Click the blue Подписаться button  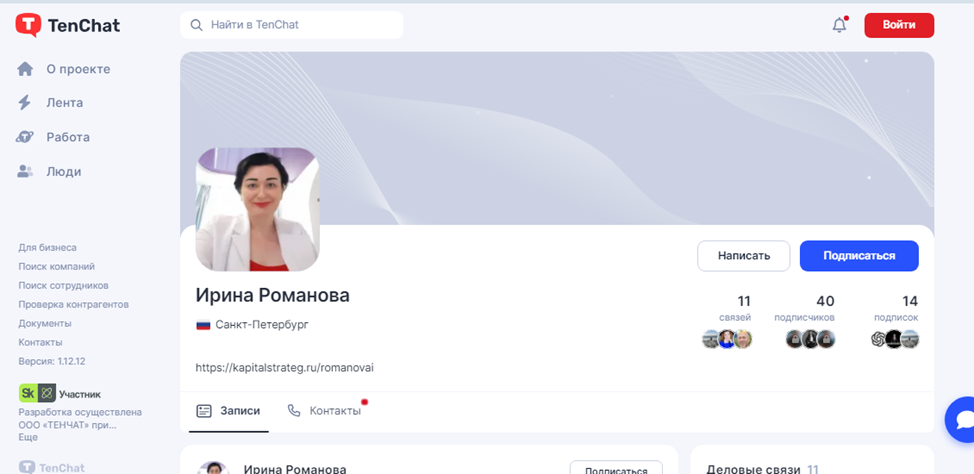[859, 256]
